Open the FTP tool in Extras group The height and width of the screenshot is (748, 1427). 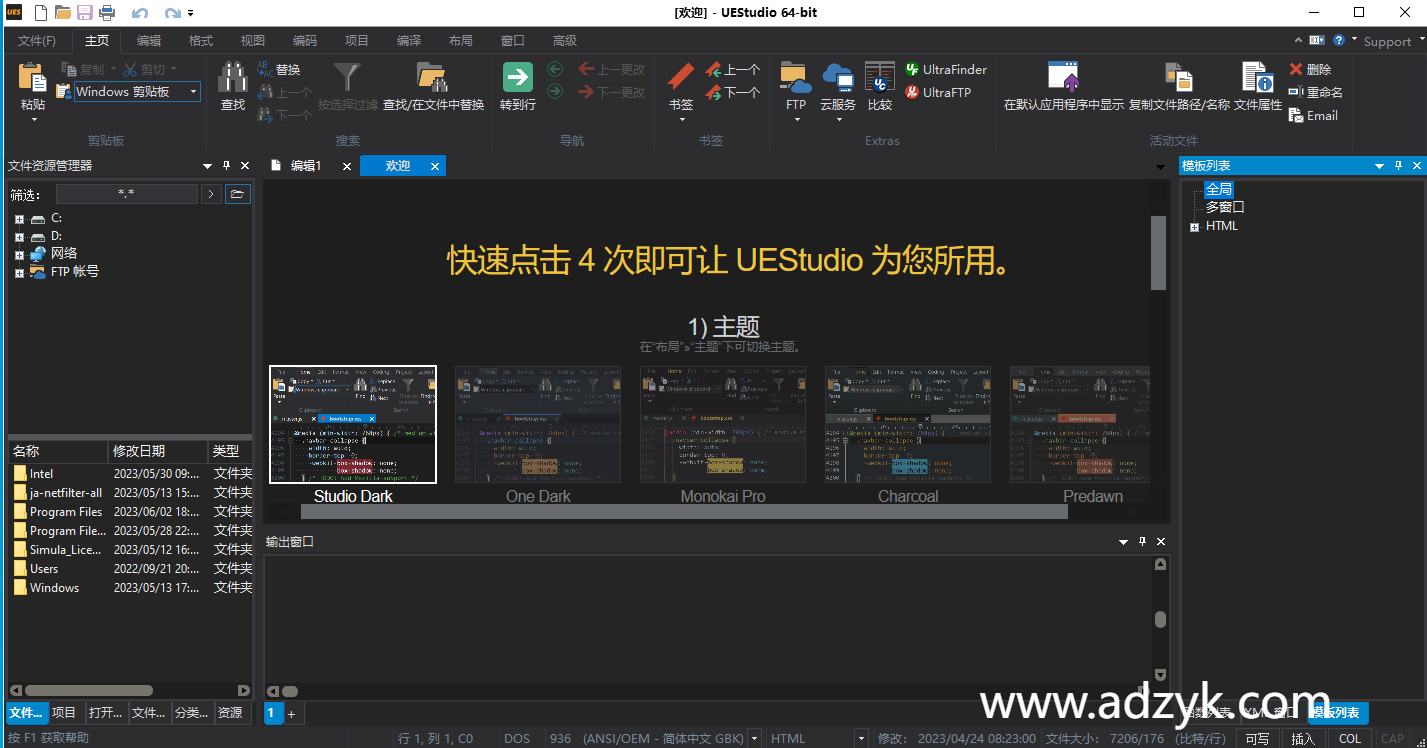tap(795, 85)
